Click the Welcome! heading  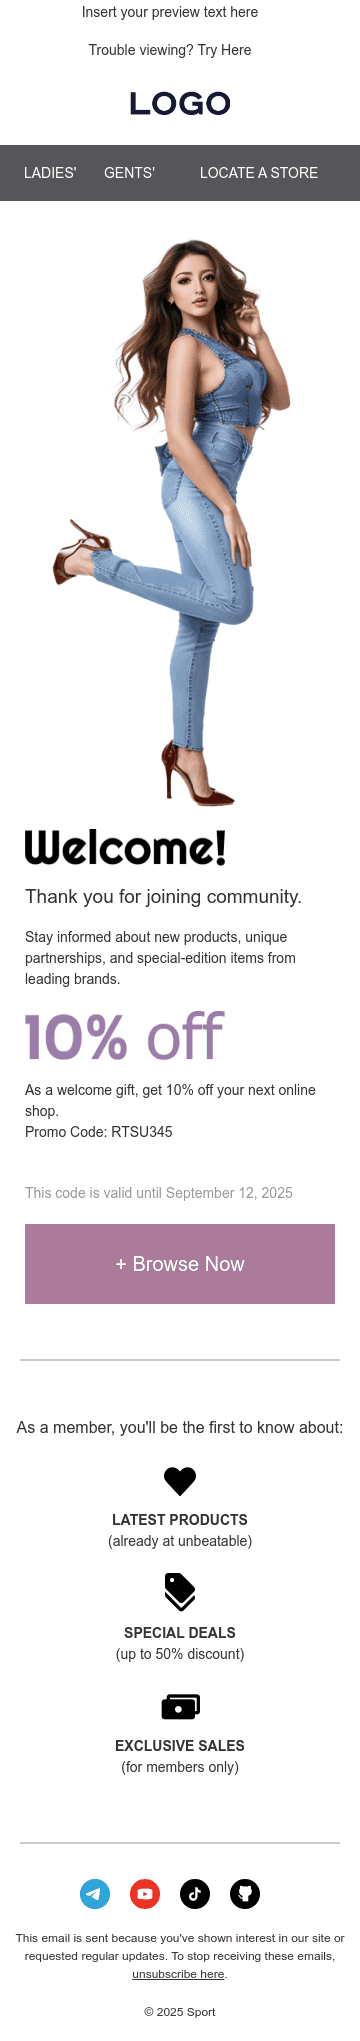126,847
